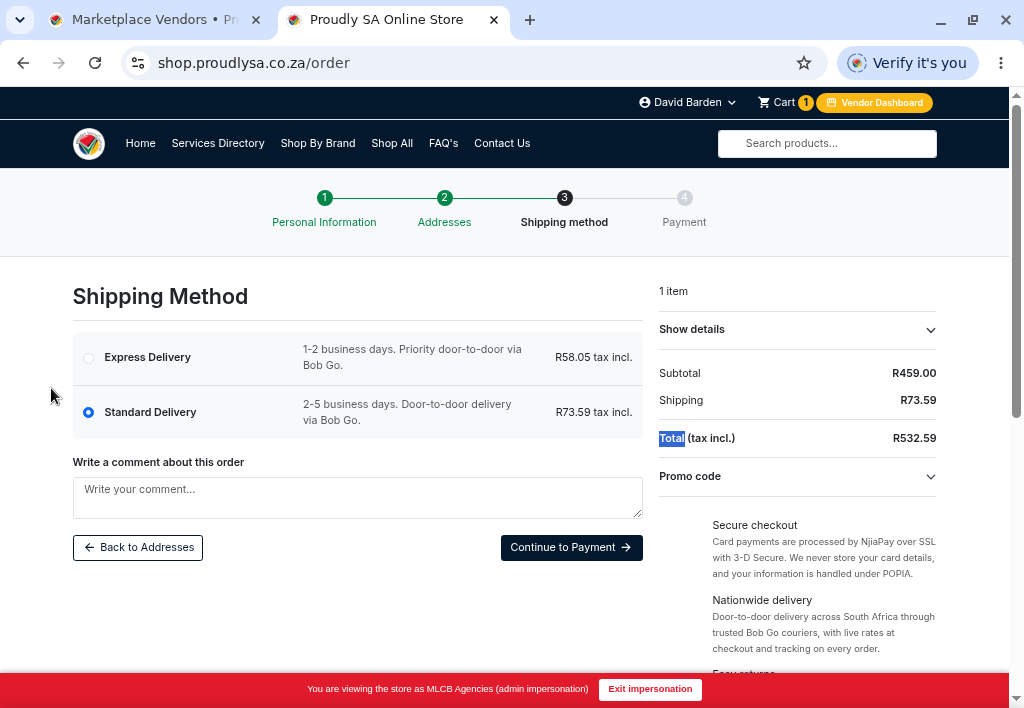Screen dimensions: 1024x708
Task: Click the R459.00 subtotal value
Action: (x=914, y=374)
